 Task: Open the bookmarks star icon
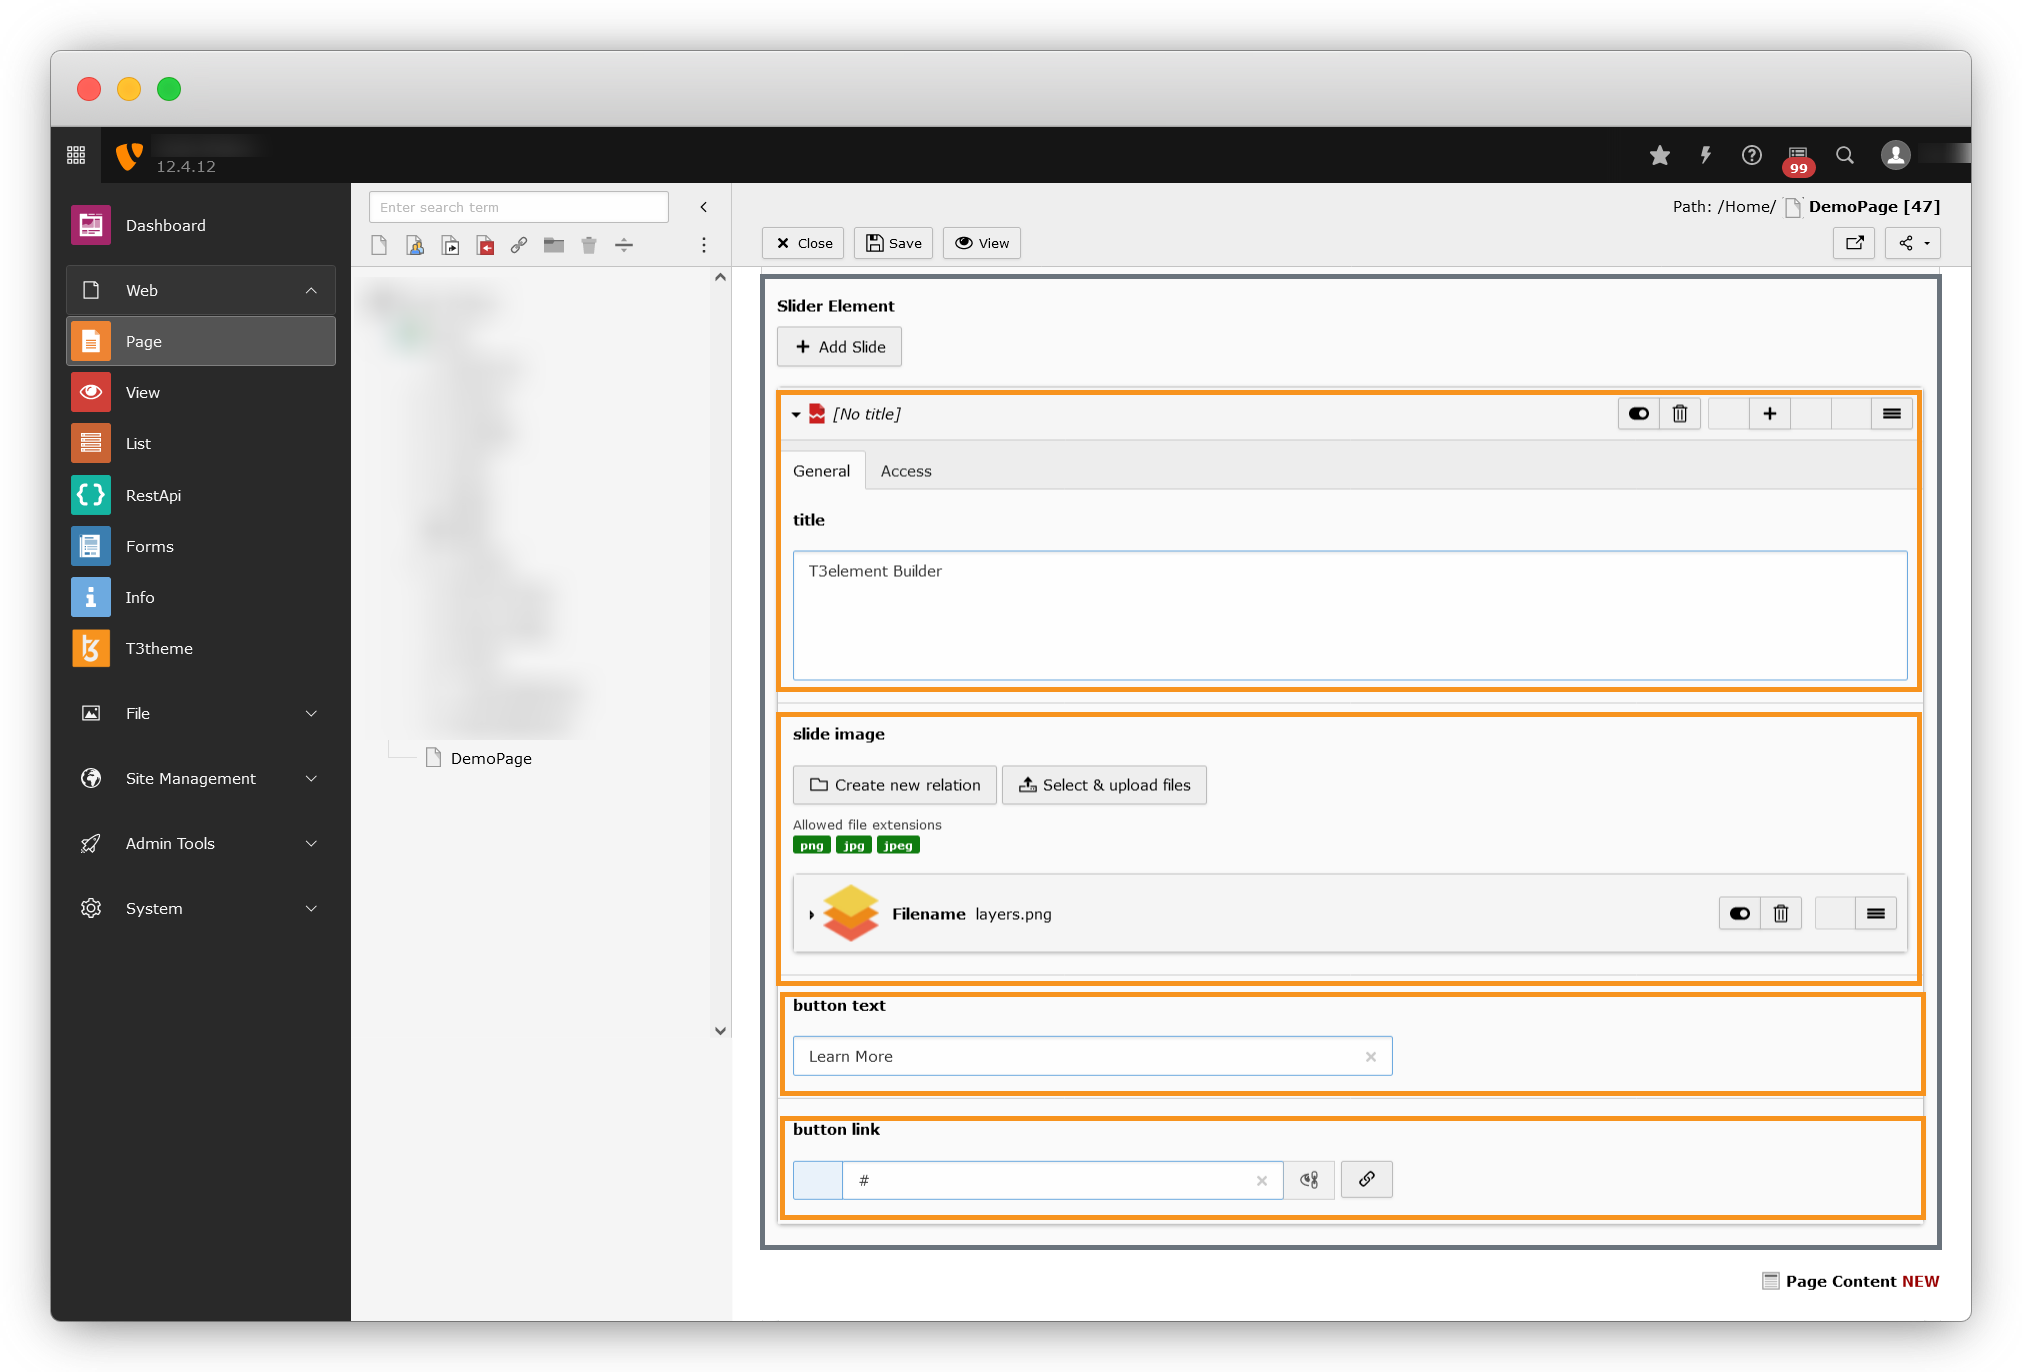(x=1660, y=155)
